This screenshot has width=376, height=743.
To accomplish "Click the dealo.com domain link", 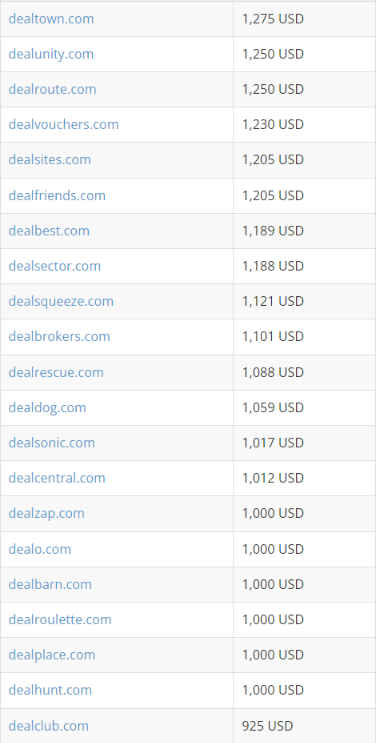I will coord(40,549).
